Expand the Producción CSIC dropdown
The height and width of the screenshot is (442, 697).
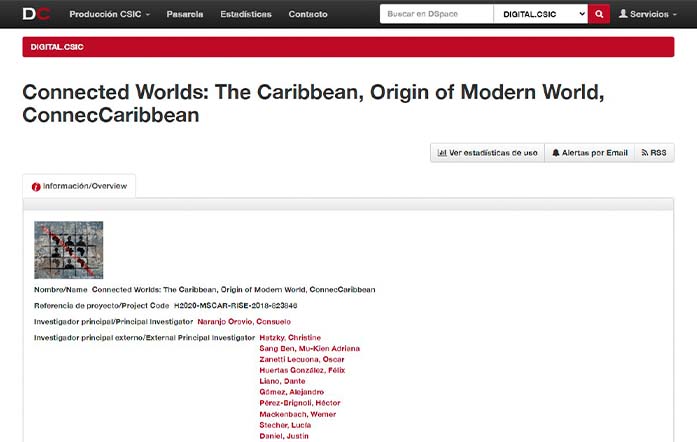point(110,14)
